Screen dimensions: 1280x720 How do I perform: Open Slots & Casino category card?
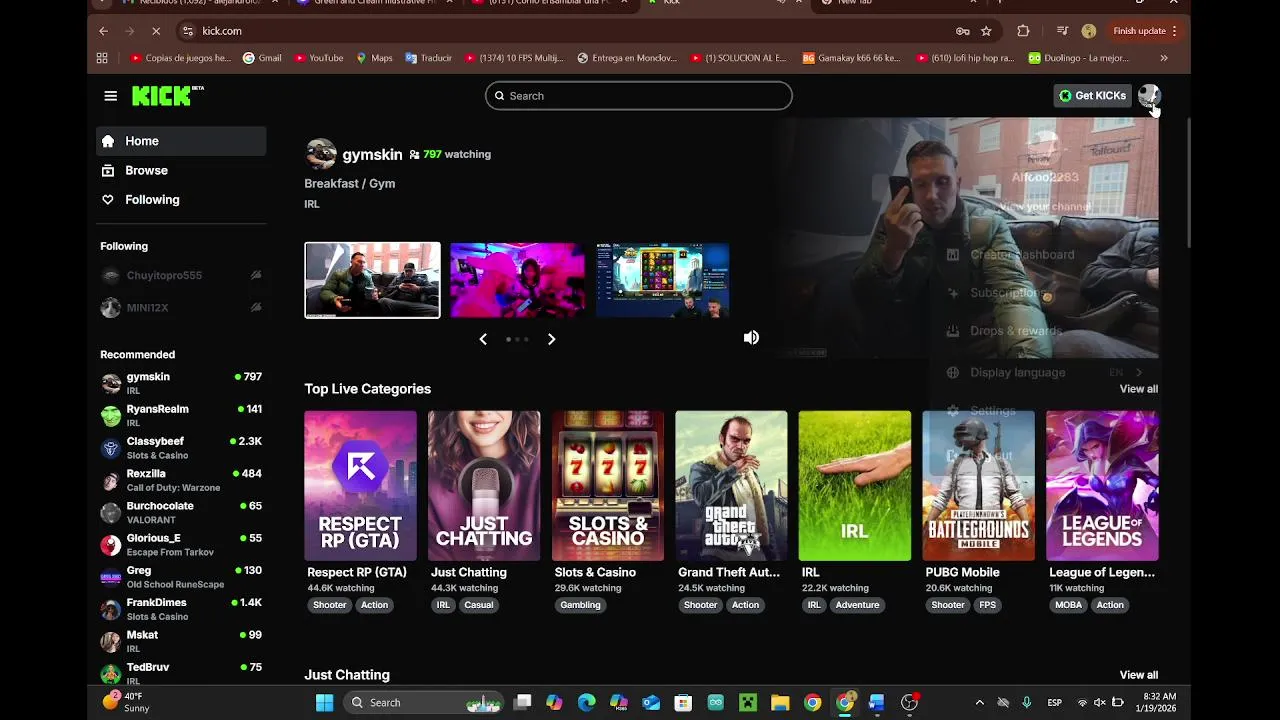click(x=608, y=486)
